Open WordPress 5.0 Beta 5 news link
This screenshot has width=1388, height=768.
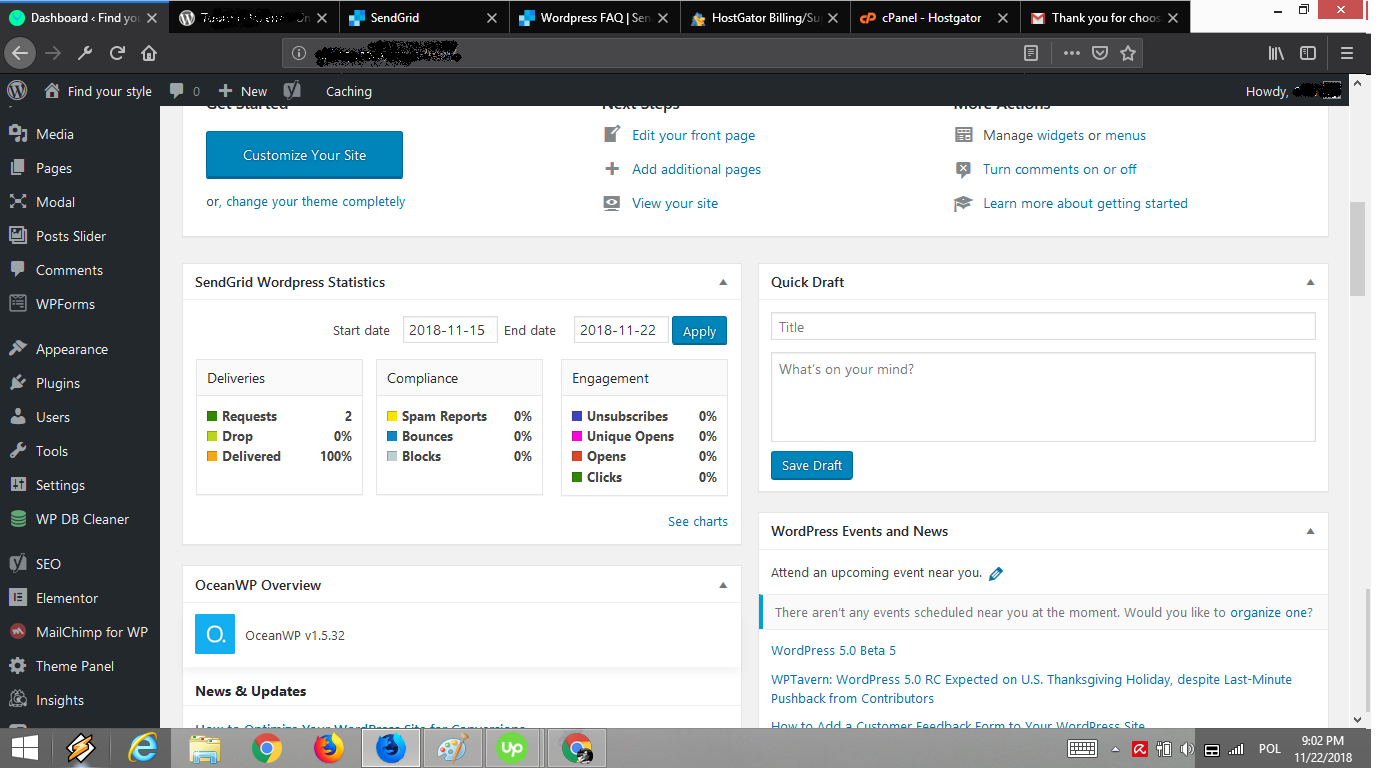point(833,650)
